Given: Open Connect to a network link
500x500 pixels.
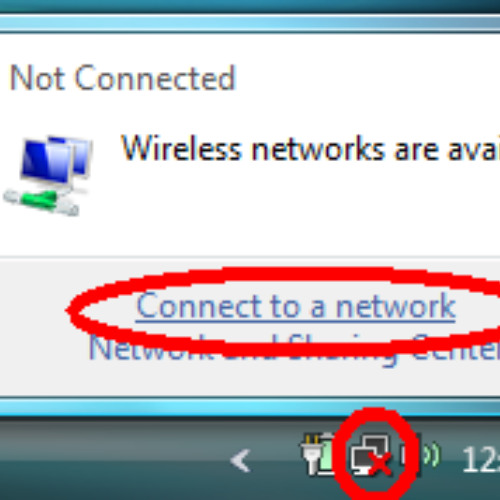Looking at the screenshot, I should click(296, 306).
